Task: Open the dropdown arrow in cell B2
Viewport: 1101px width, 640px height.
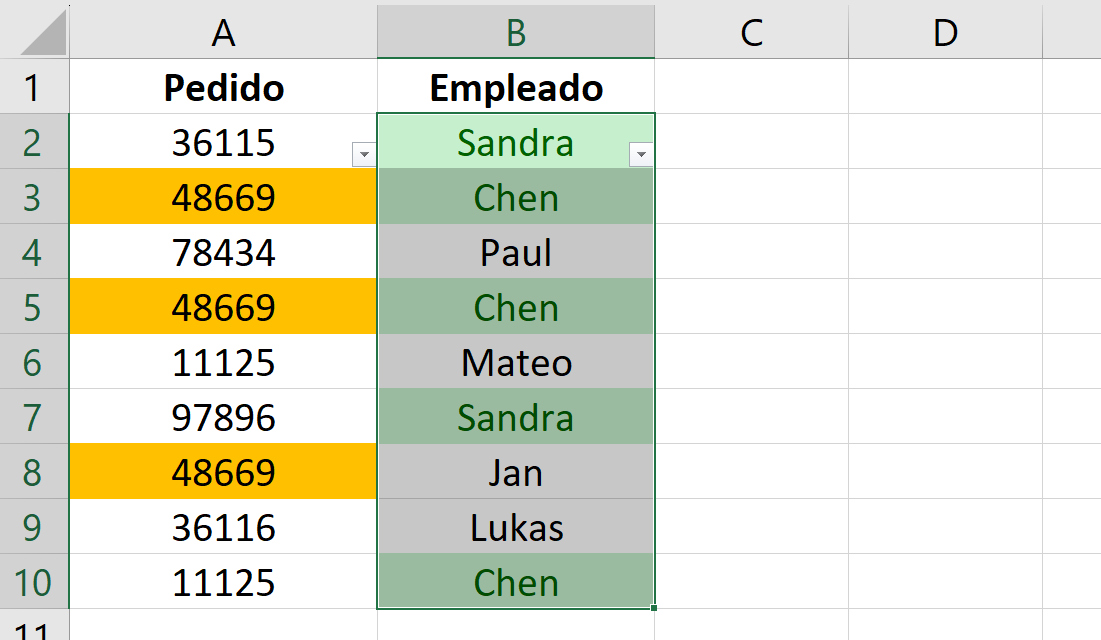Action: (641, 155)
